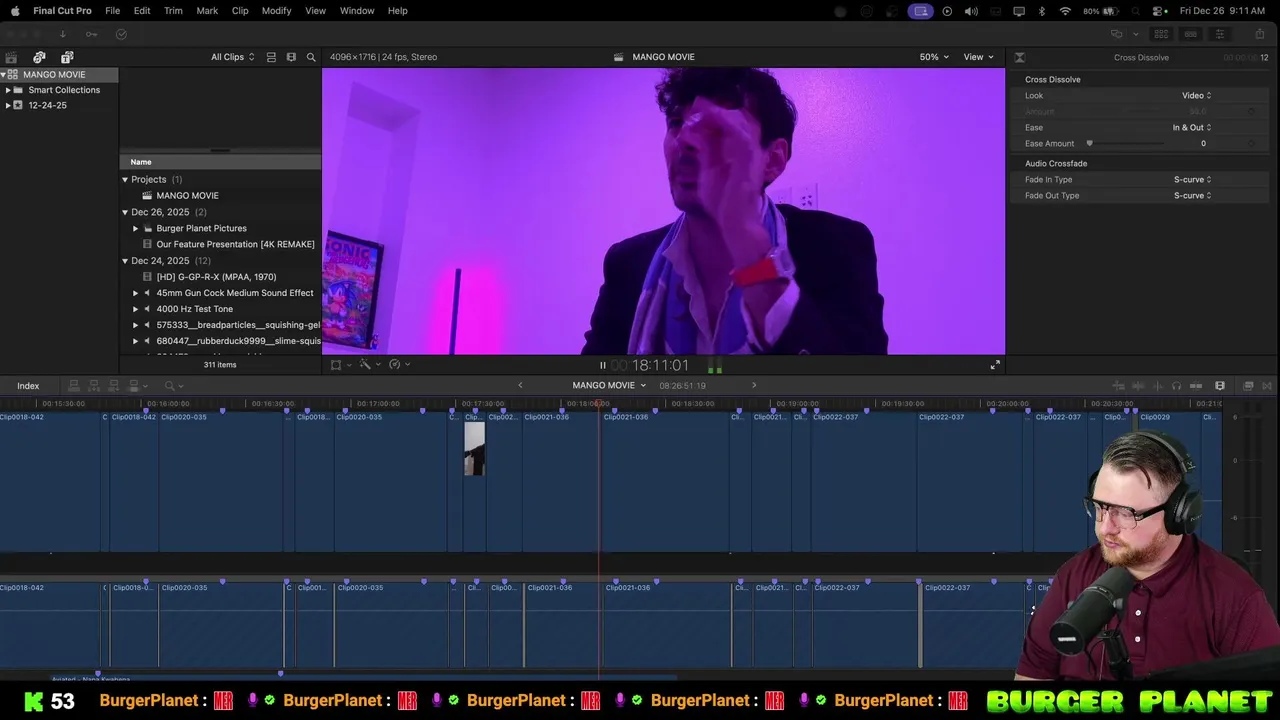The height and width of the screenshot is (720, 1280).
Task: Collapse the Projects group
Action: tap(125, 180)
